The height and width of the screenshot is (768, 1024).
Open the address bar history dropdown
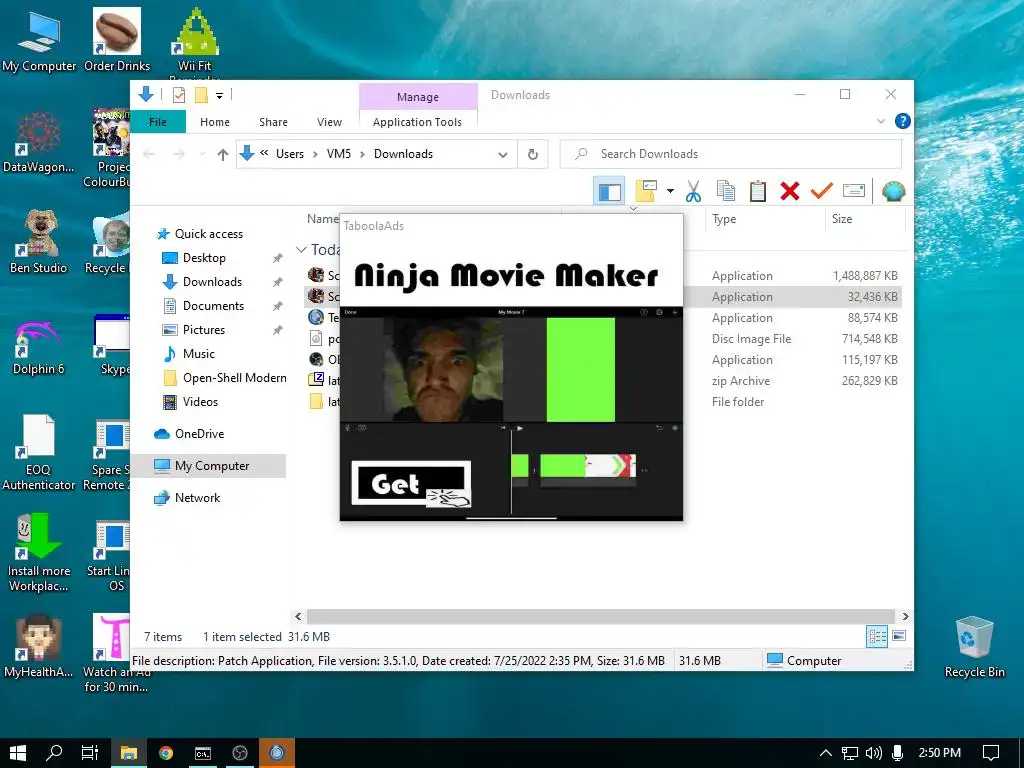503,155
